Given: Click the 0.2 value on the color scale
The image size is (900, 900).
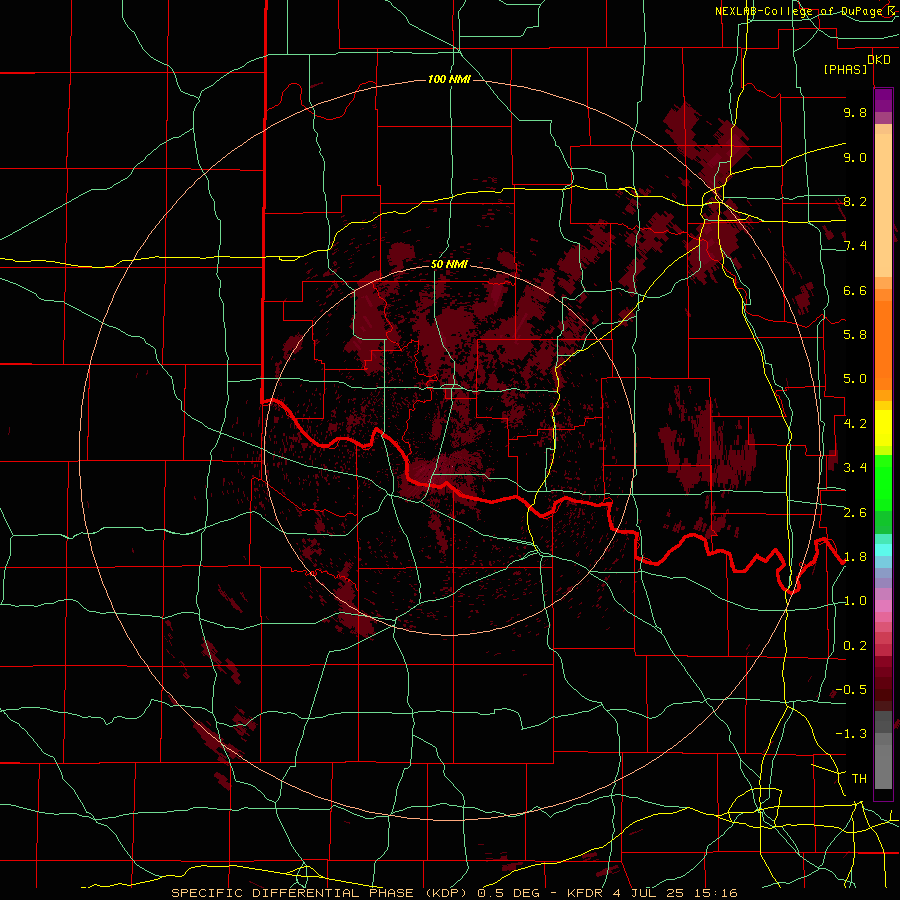Looking at the screenshot, I should 855,646.
